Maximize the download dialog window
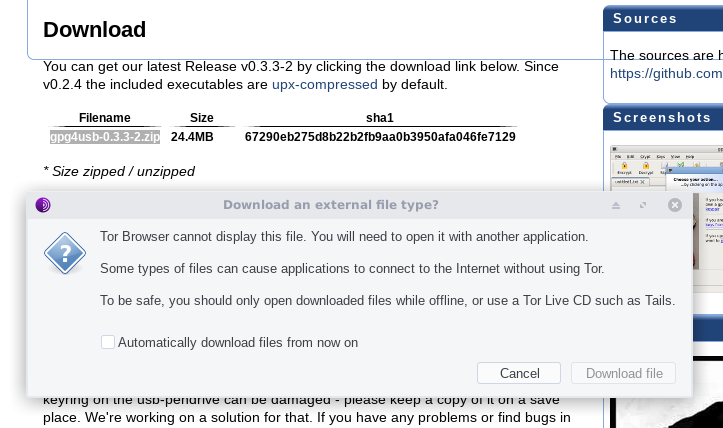Image resolution: width=723 pixels, height=428 pixels. (643, 205)
